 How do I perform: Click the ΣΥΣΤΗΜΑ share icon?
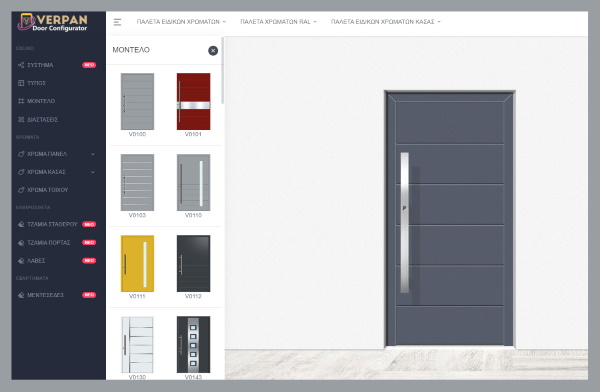[x=21, y=65]
